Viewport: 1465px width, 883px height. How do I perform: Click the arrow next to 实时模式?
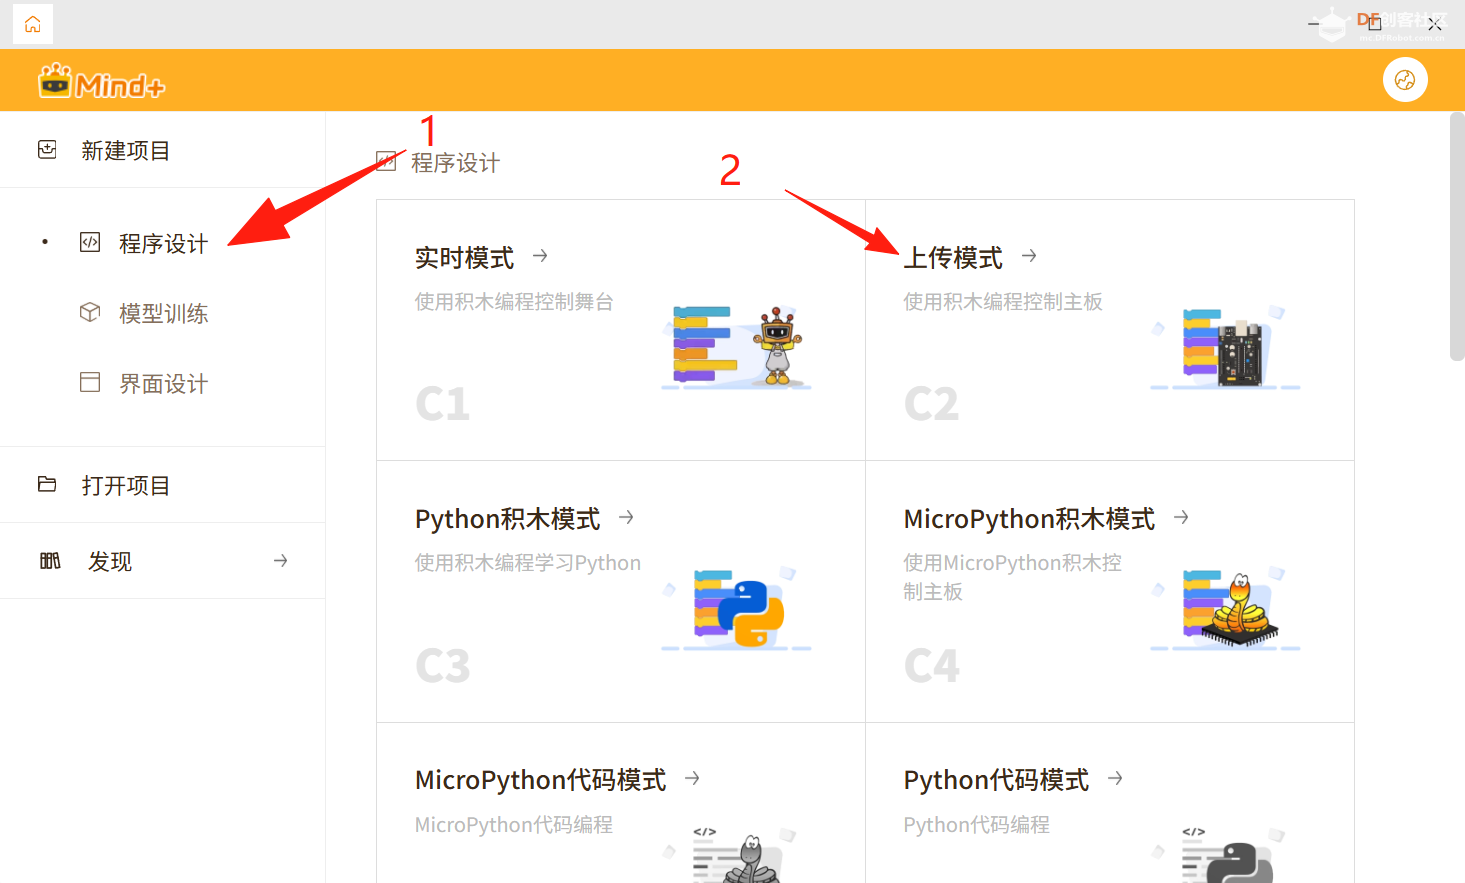coord(539,256)
